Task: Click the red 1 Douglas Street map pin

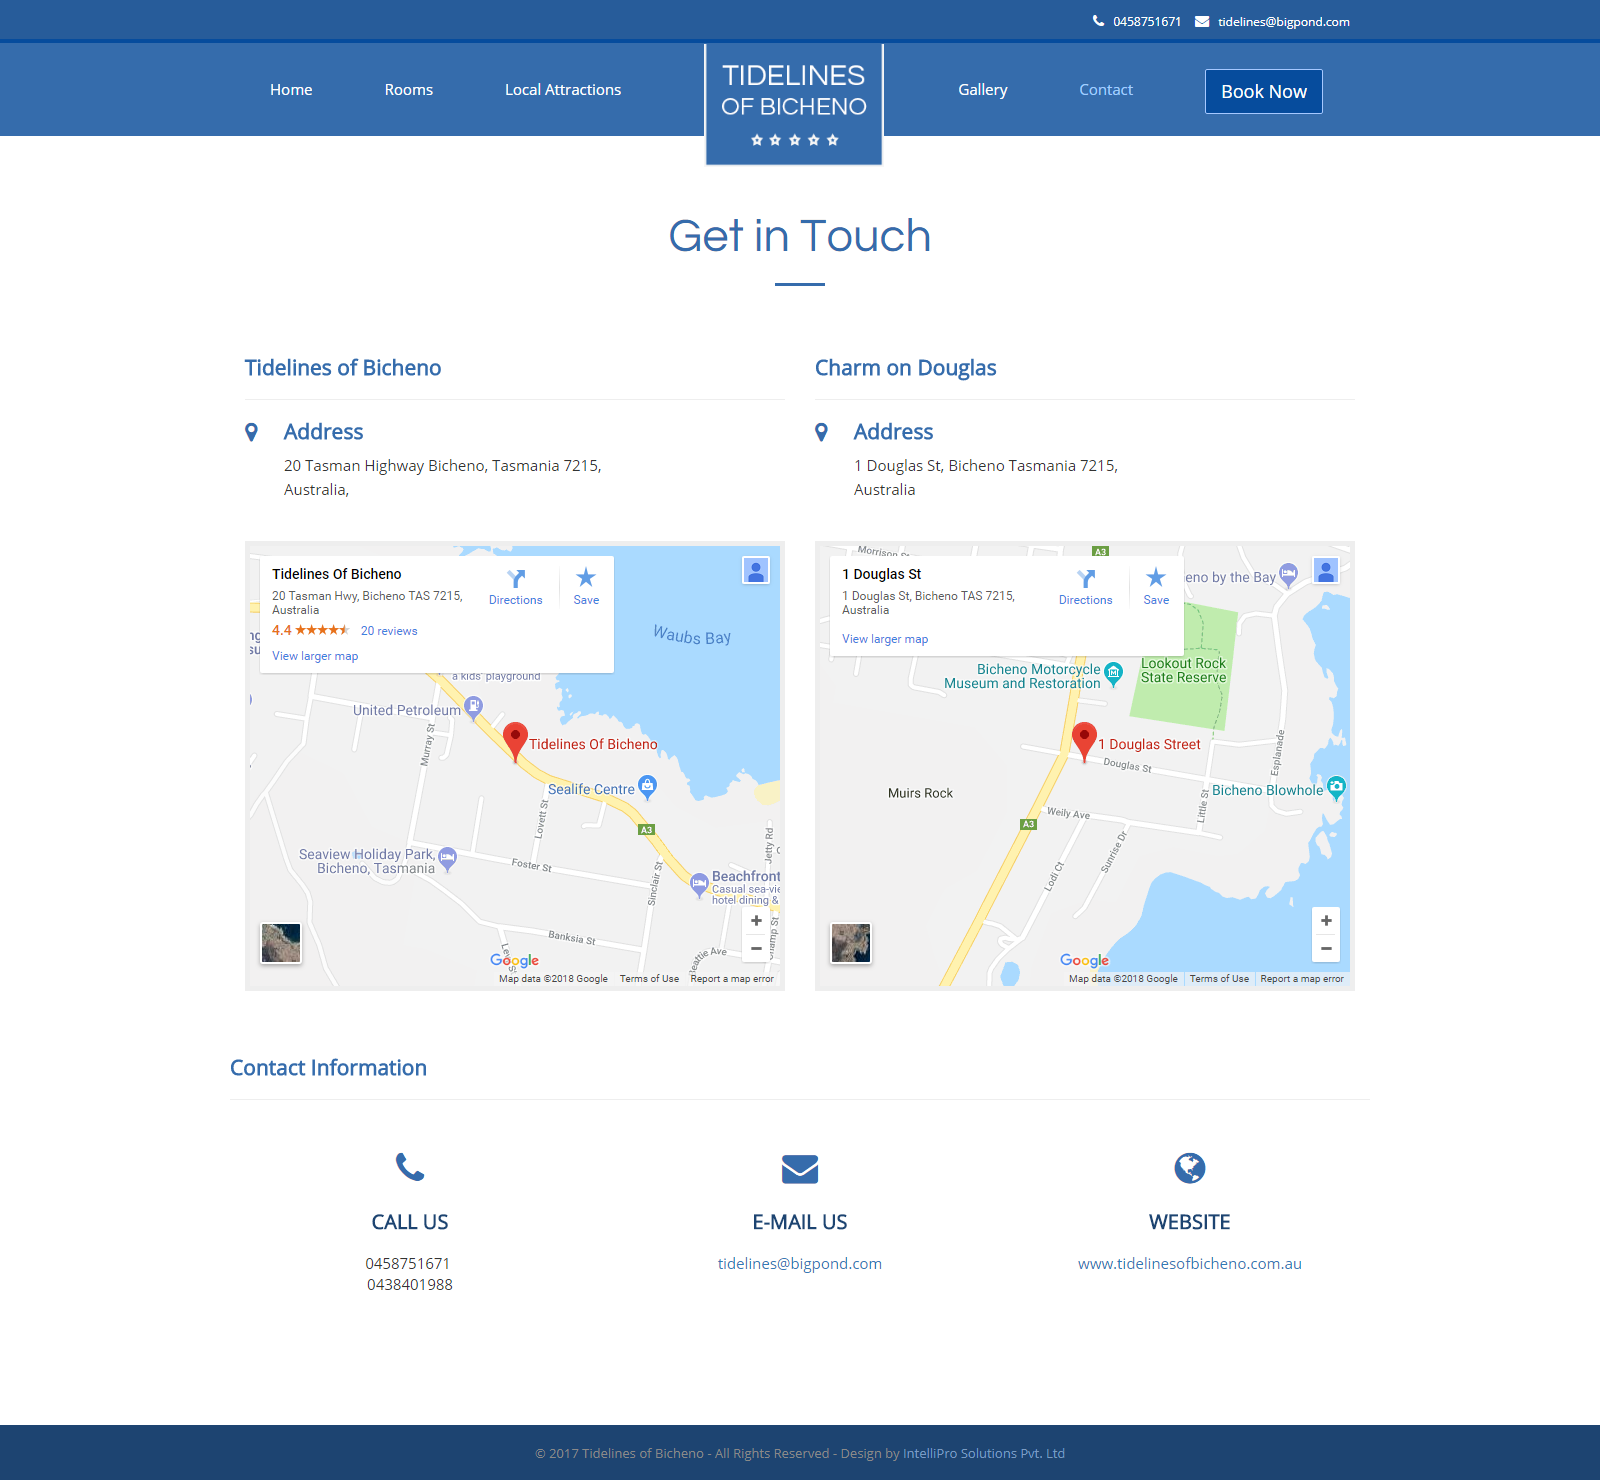Action: click(1084, 740)
